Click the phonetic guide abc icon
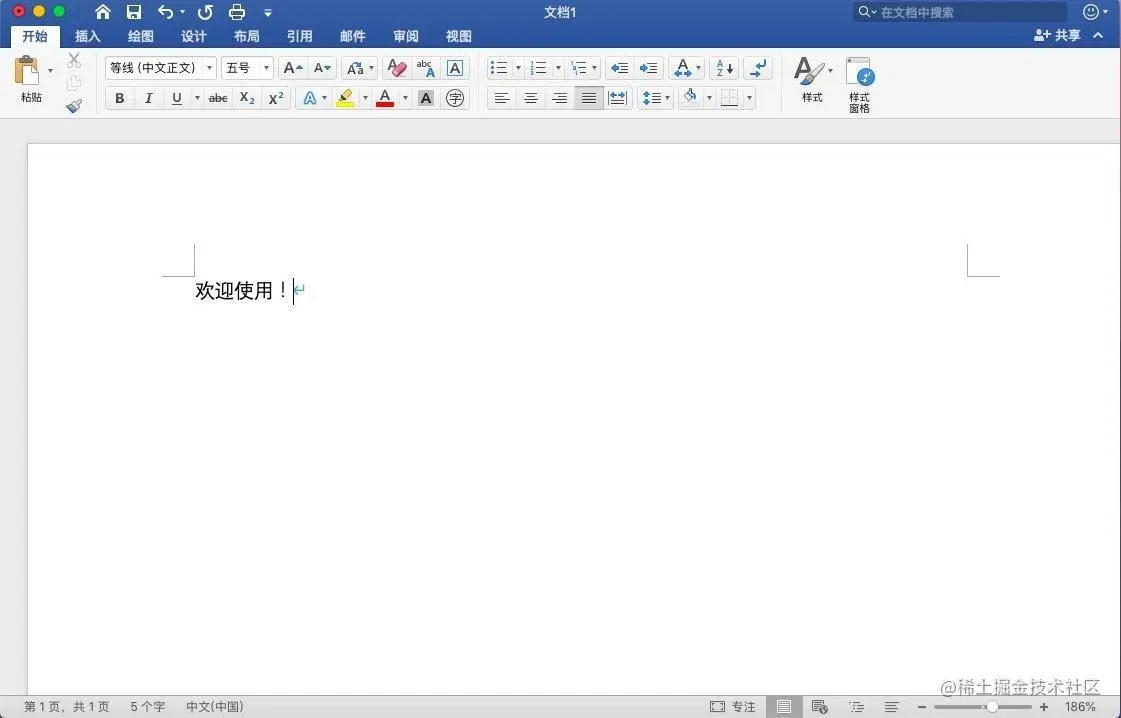 [425, 68]
